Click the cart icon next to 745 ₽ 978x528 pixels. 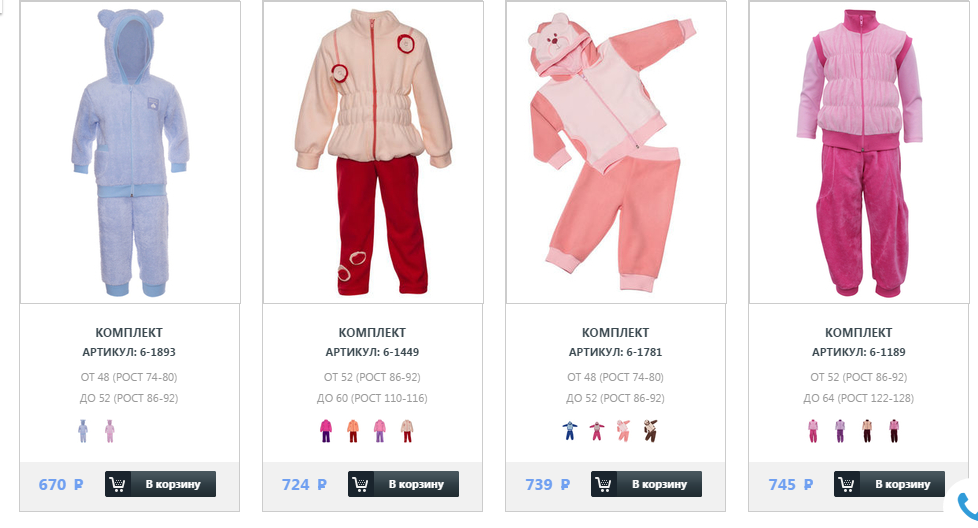[x=847, y=484]
